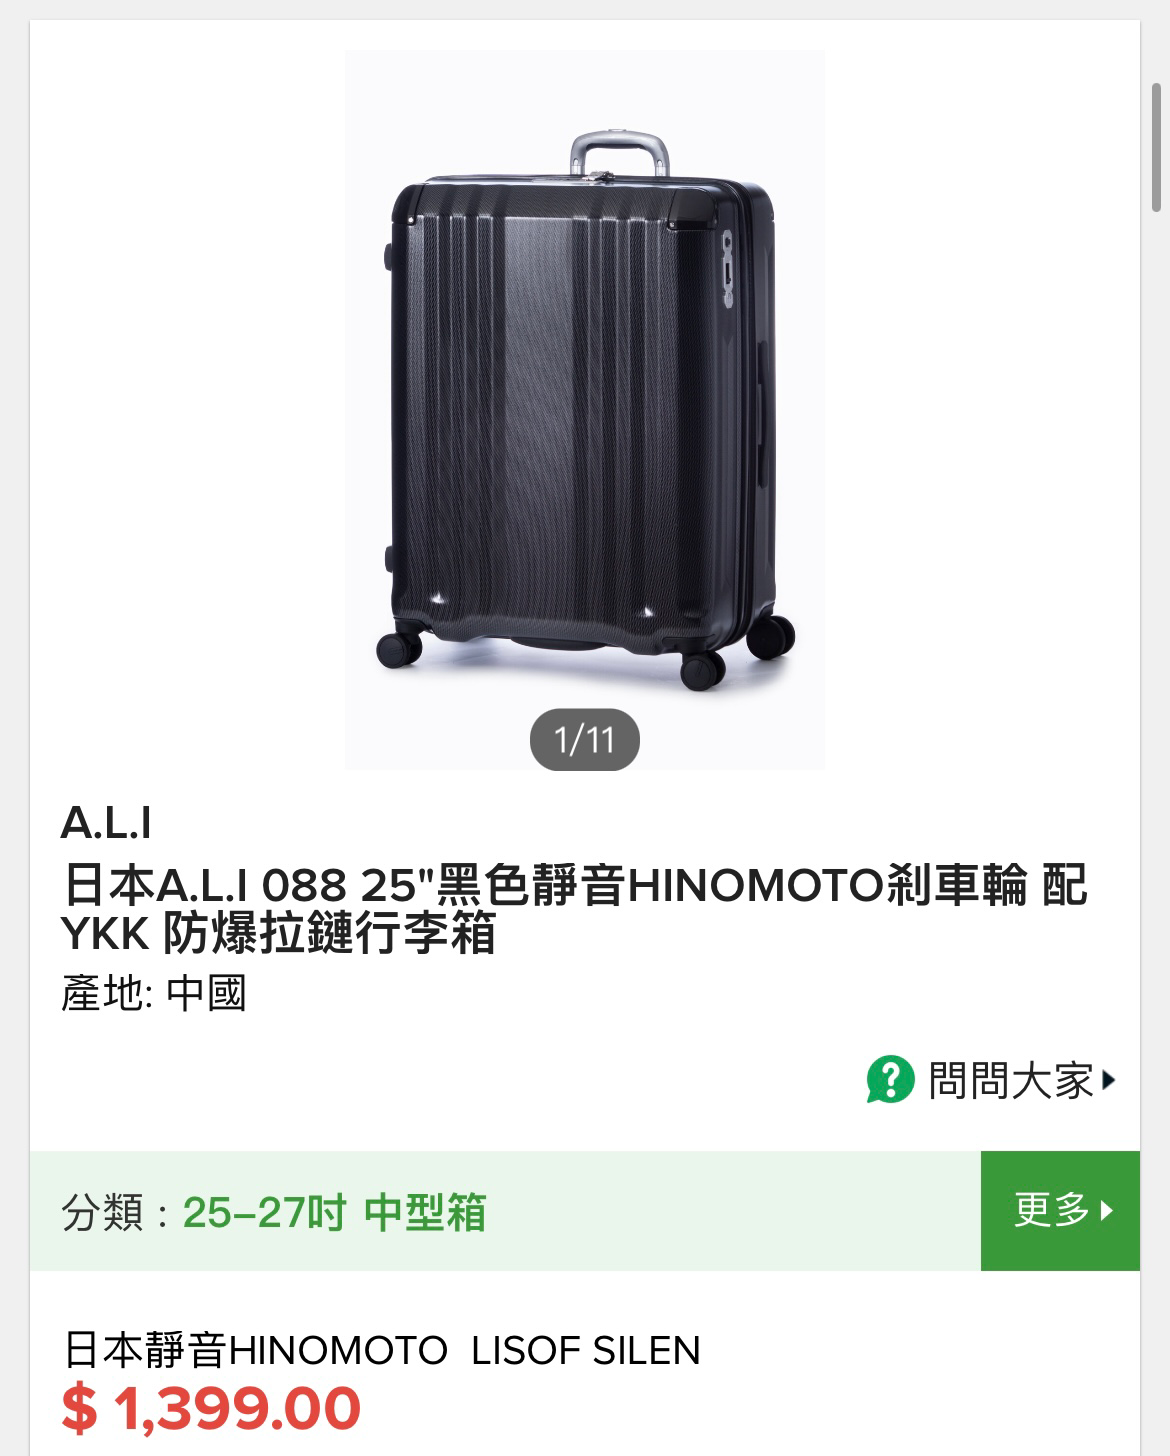Click the 更多 green button

tap(1060, 1211)
